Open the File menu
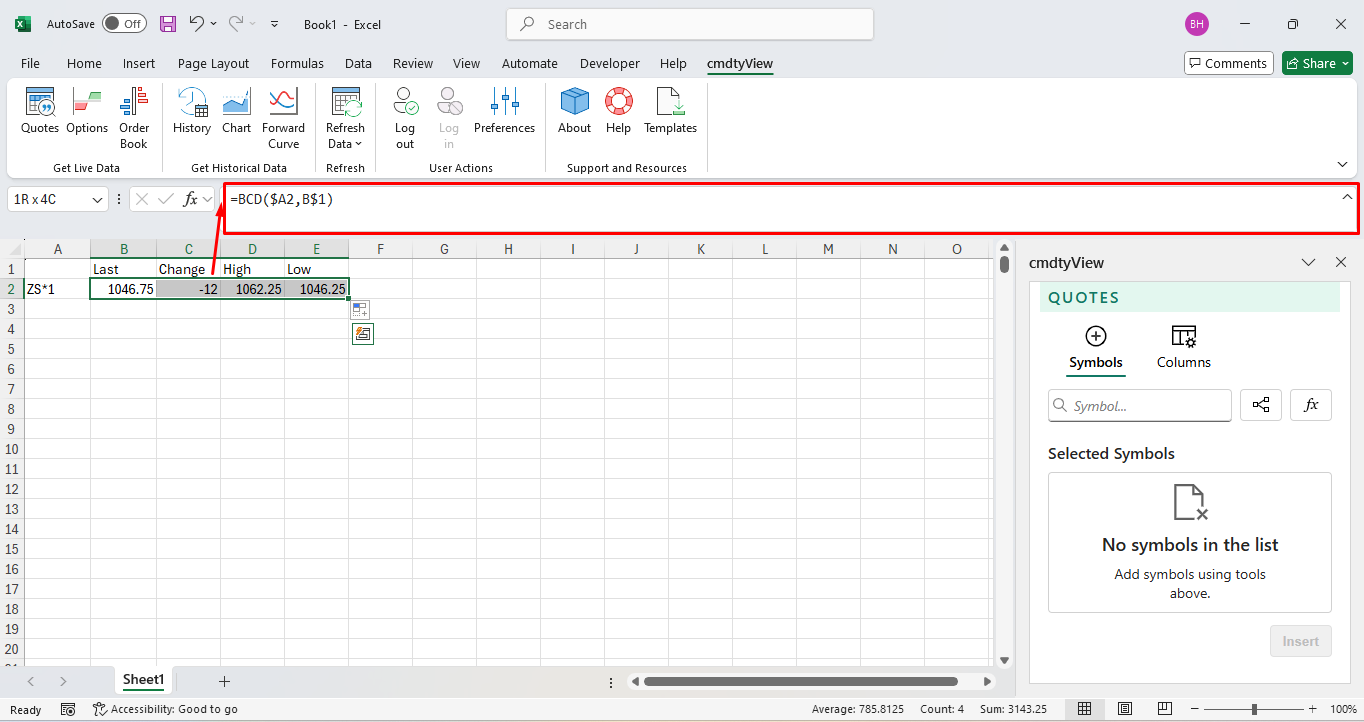This screenshot has height=722, width=1364. click(30, 63)
